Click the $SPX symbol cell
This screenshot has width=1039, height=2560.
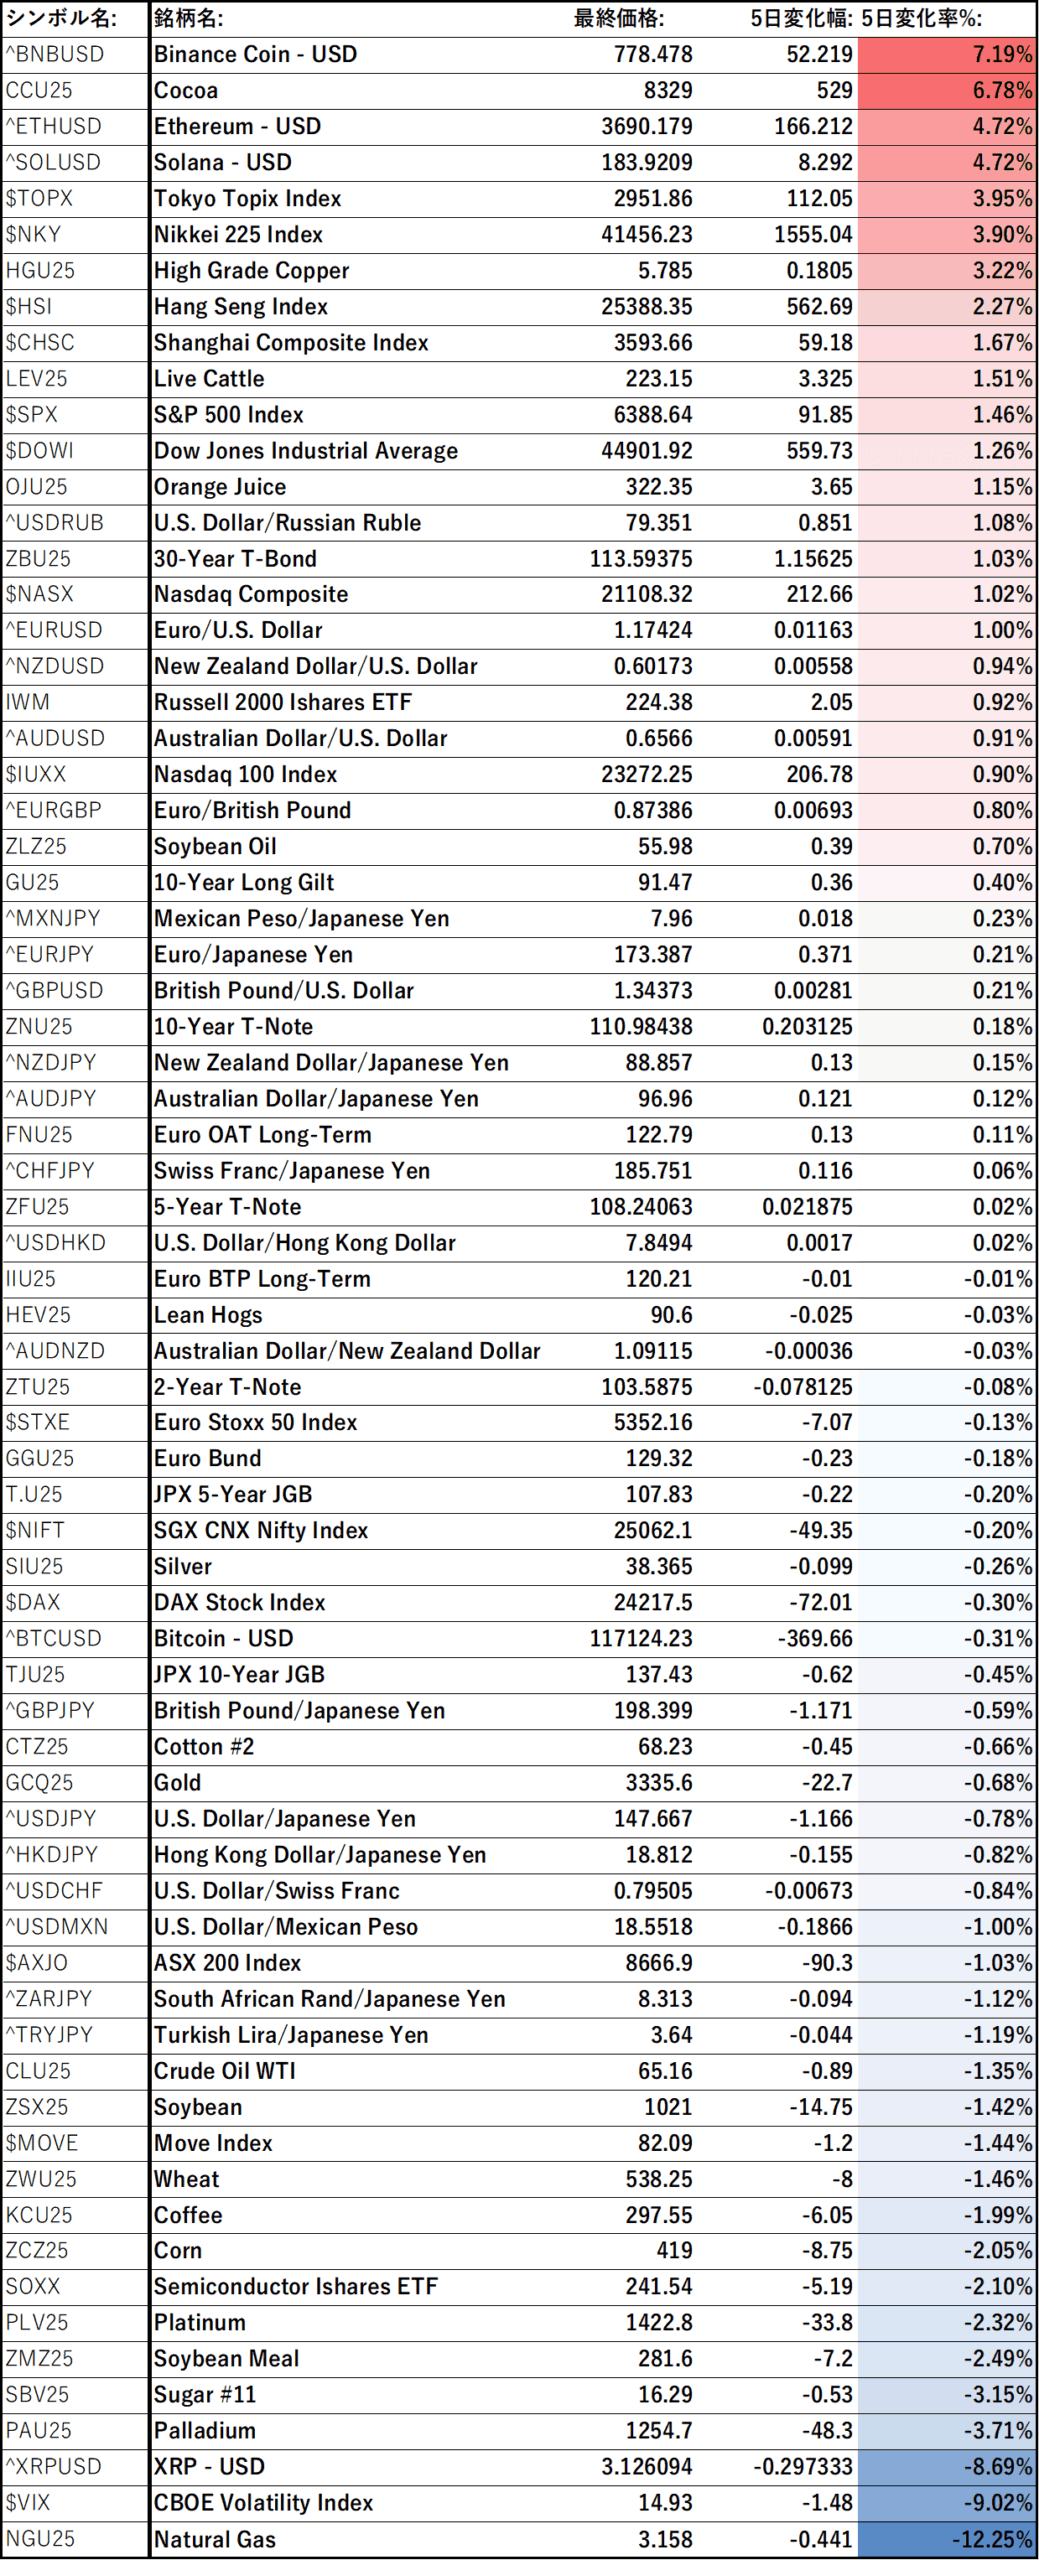coord(33,414)
